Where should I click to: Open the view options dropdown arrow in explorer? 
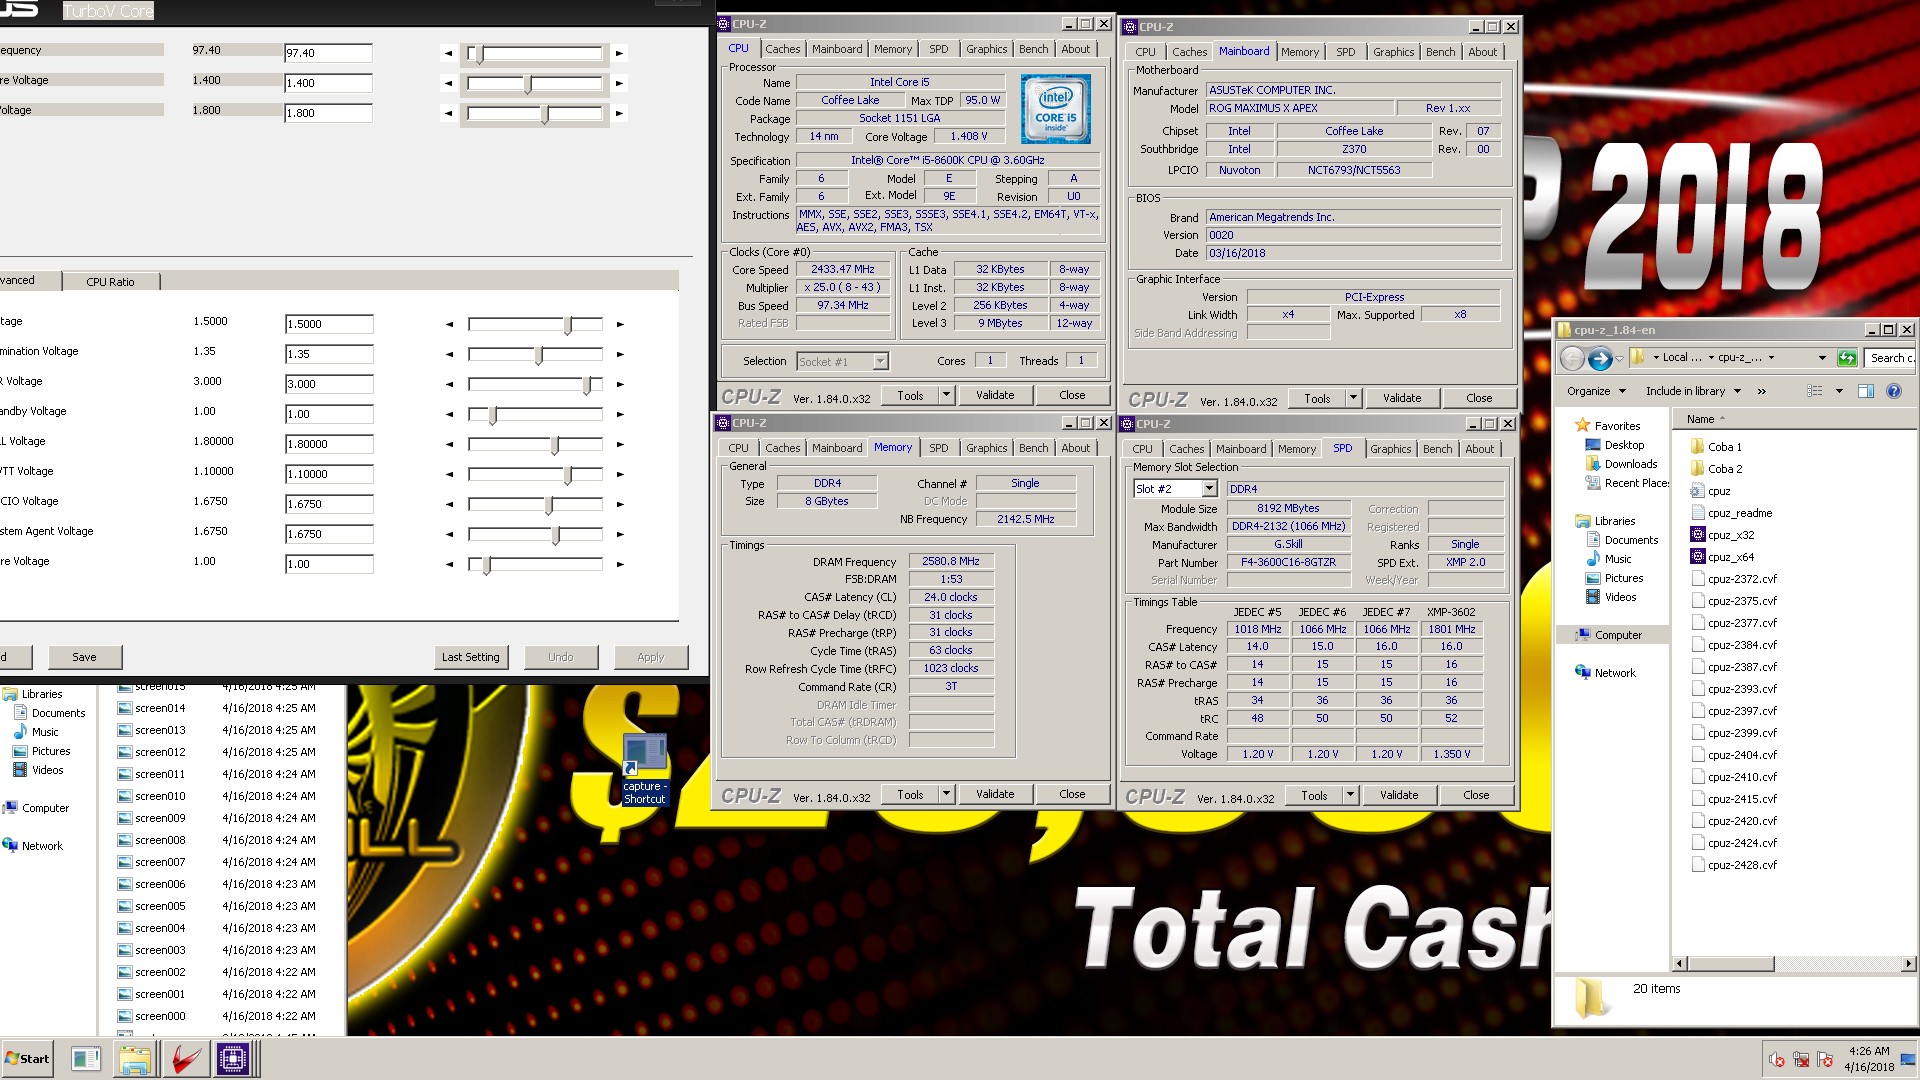[x=1839, y=391]
